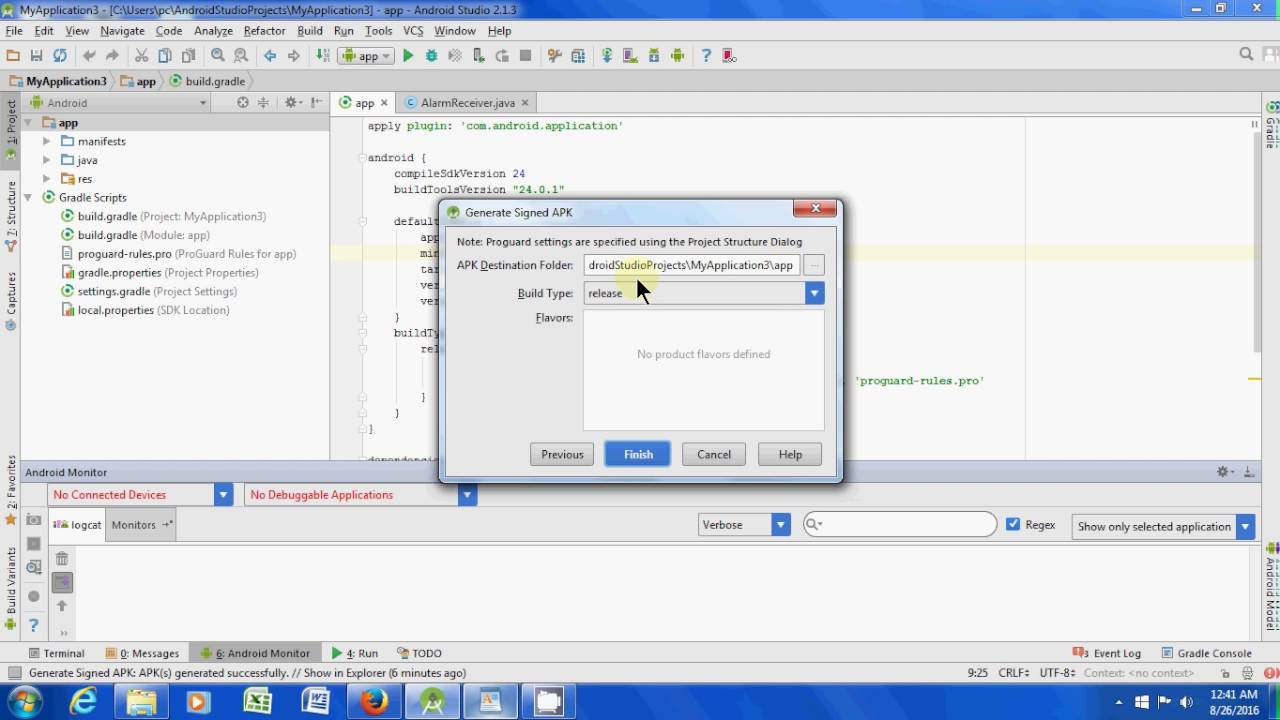Click the Open folder toolbar icon
The height and width of the screenshot is (720, 1280).
point(13,56)
